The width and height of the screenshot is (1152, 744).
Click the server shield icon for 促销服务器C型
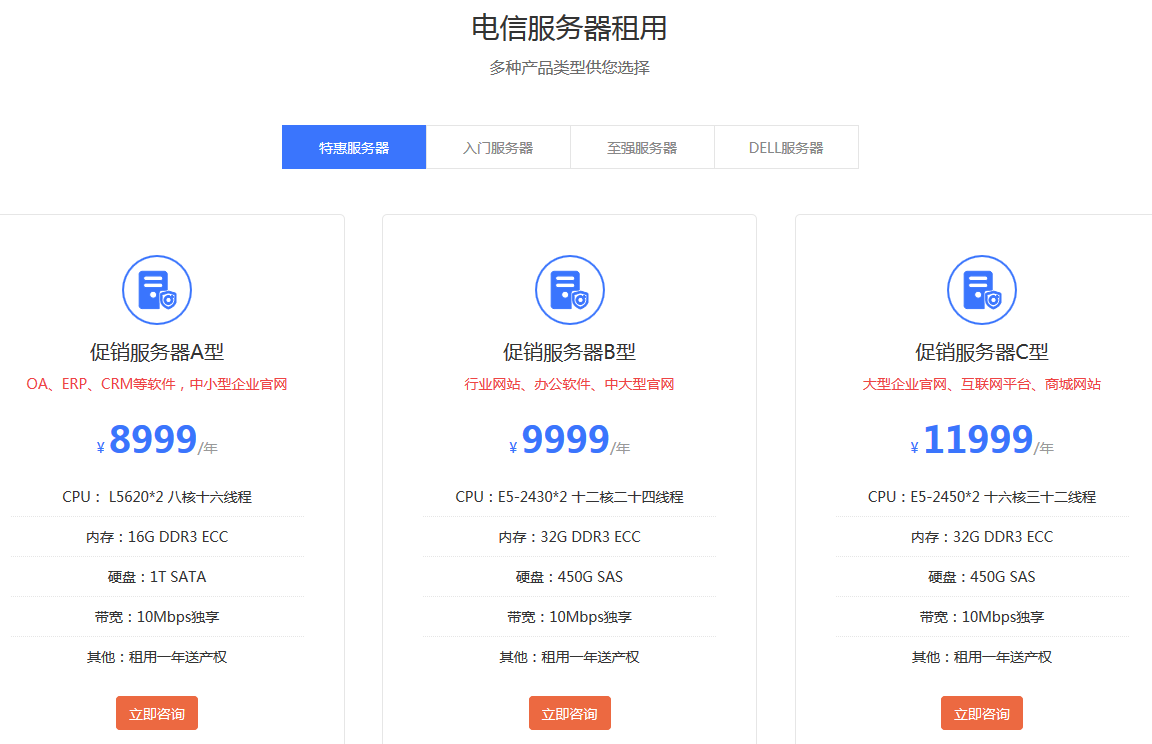coord(982,290)
